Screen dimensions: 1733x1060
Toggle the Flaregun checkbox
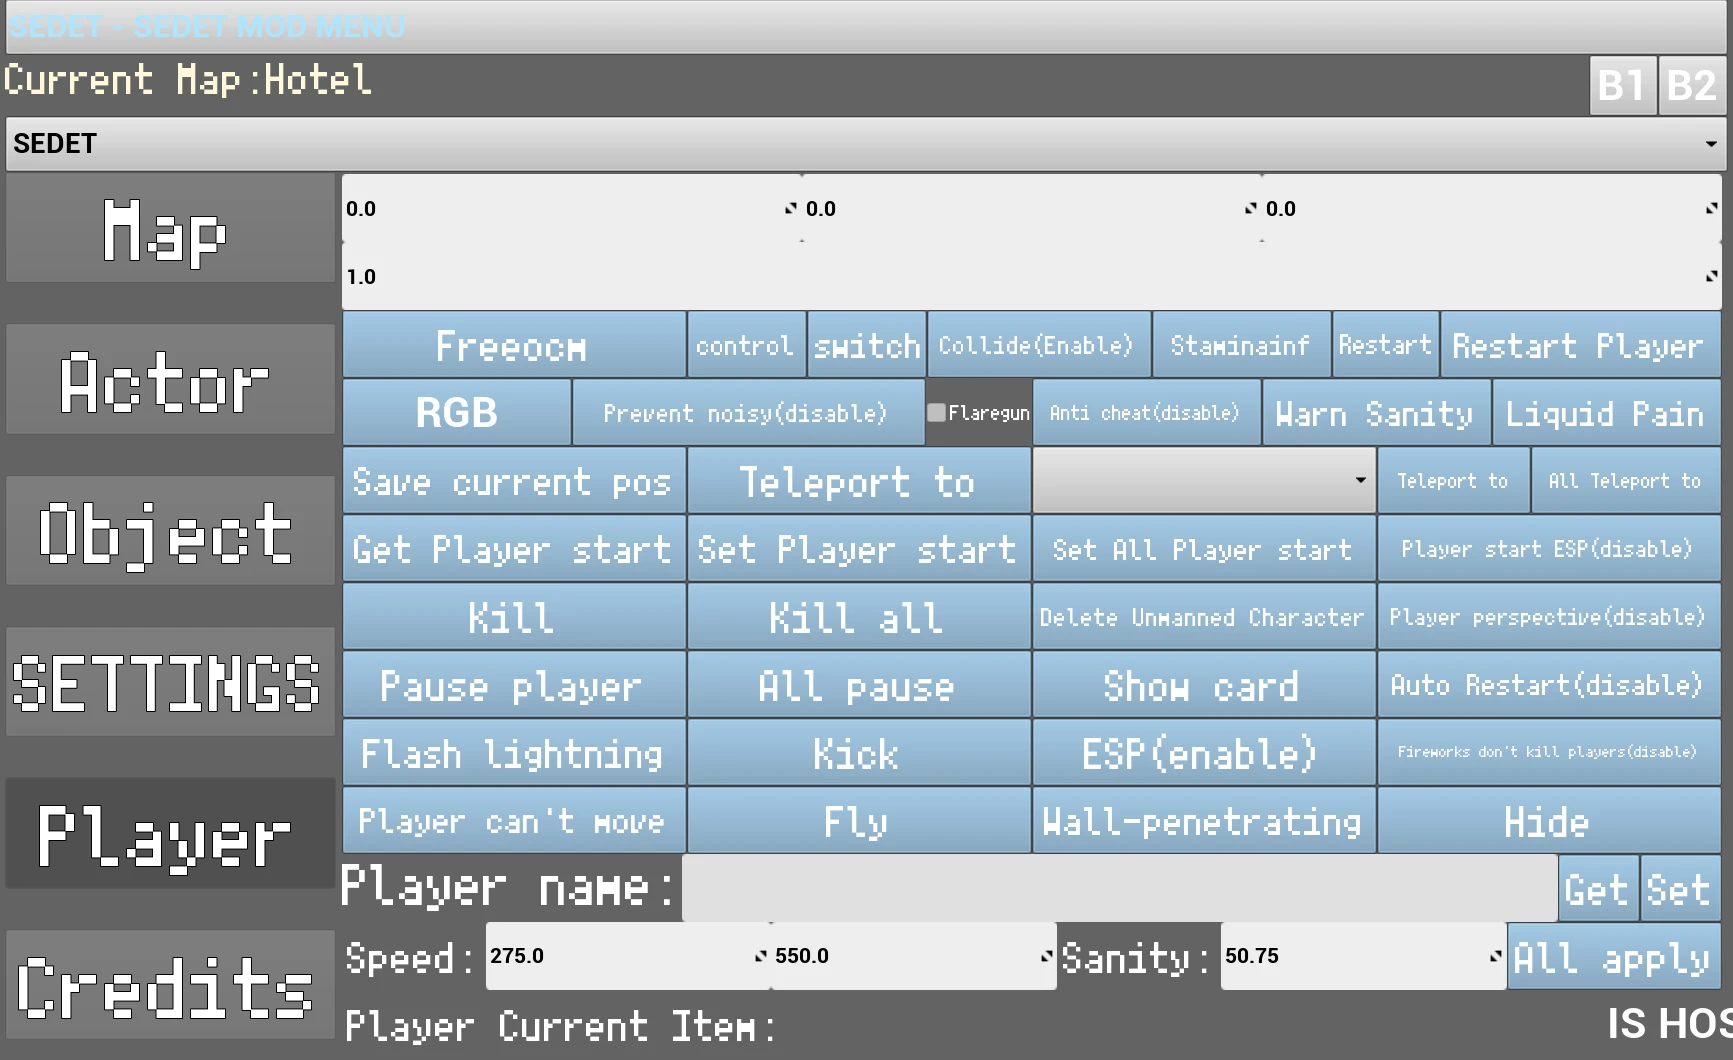click(936, 412)
